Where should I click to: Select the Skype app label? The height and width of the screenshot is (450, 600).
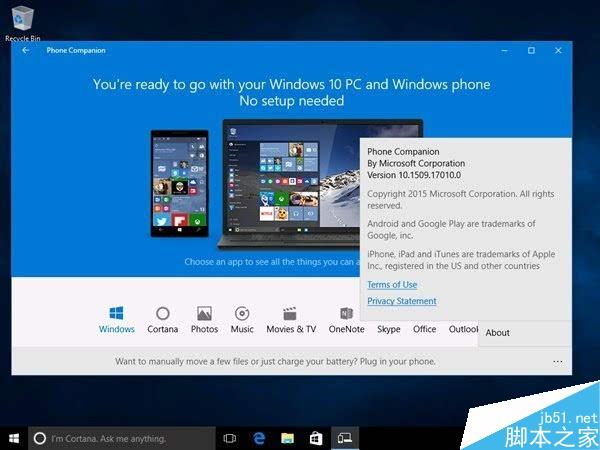(388, 329)
